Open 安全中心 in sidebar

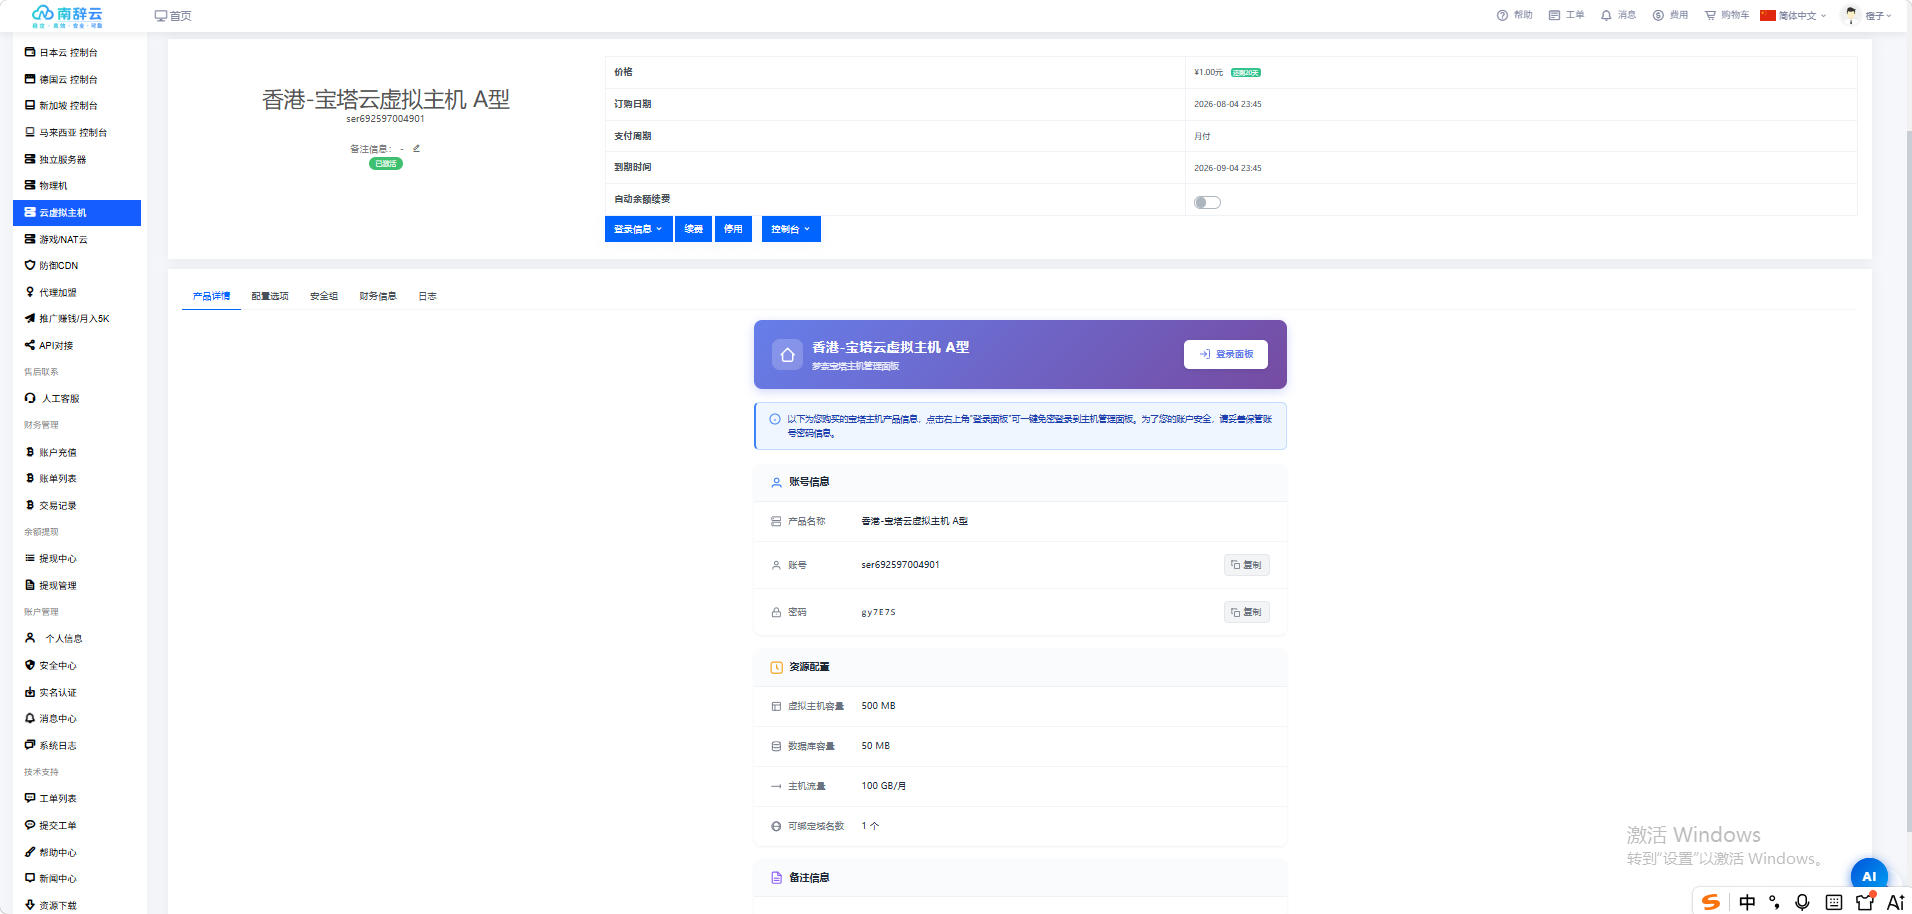(77, 665)
